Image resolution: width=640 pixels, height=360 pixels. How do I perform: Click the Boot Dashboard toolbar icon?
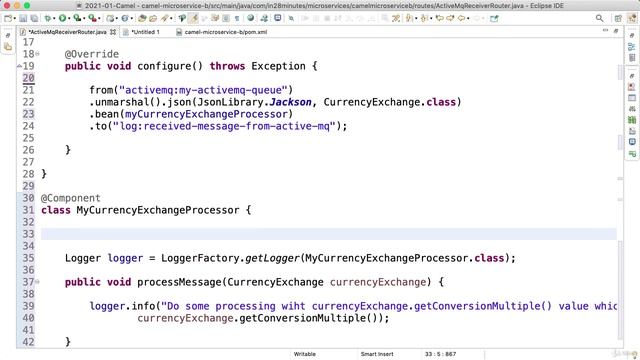tap(264, 18)
